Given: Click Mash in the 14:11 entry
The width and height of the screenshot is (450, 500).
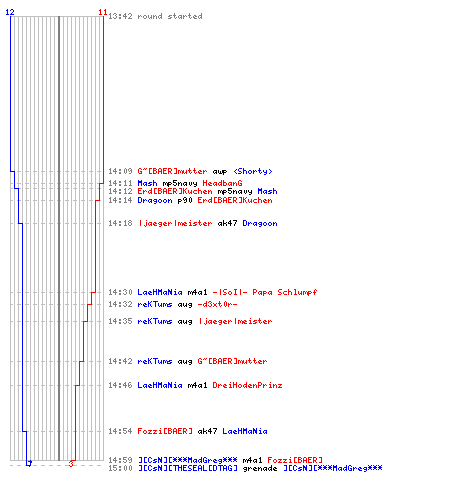Looking at the screenshot, I should click(x=147, y=183).
